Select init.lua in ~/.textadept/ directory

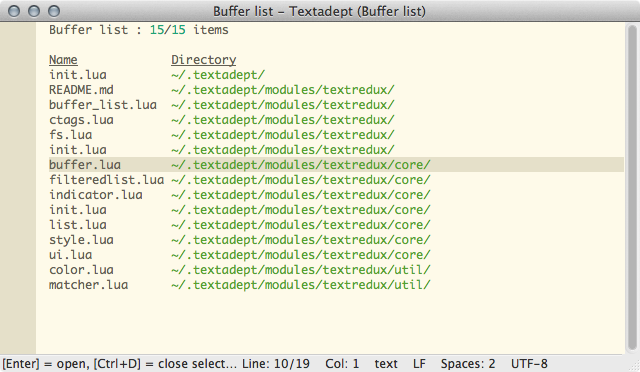(x=78, y=75)
